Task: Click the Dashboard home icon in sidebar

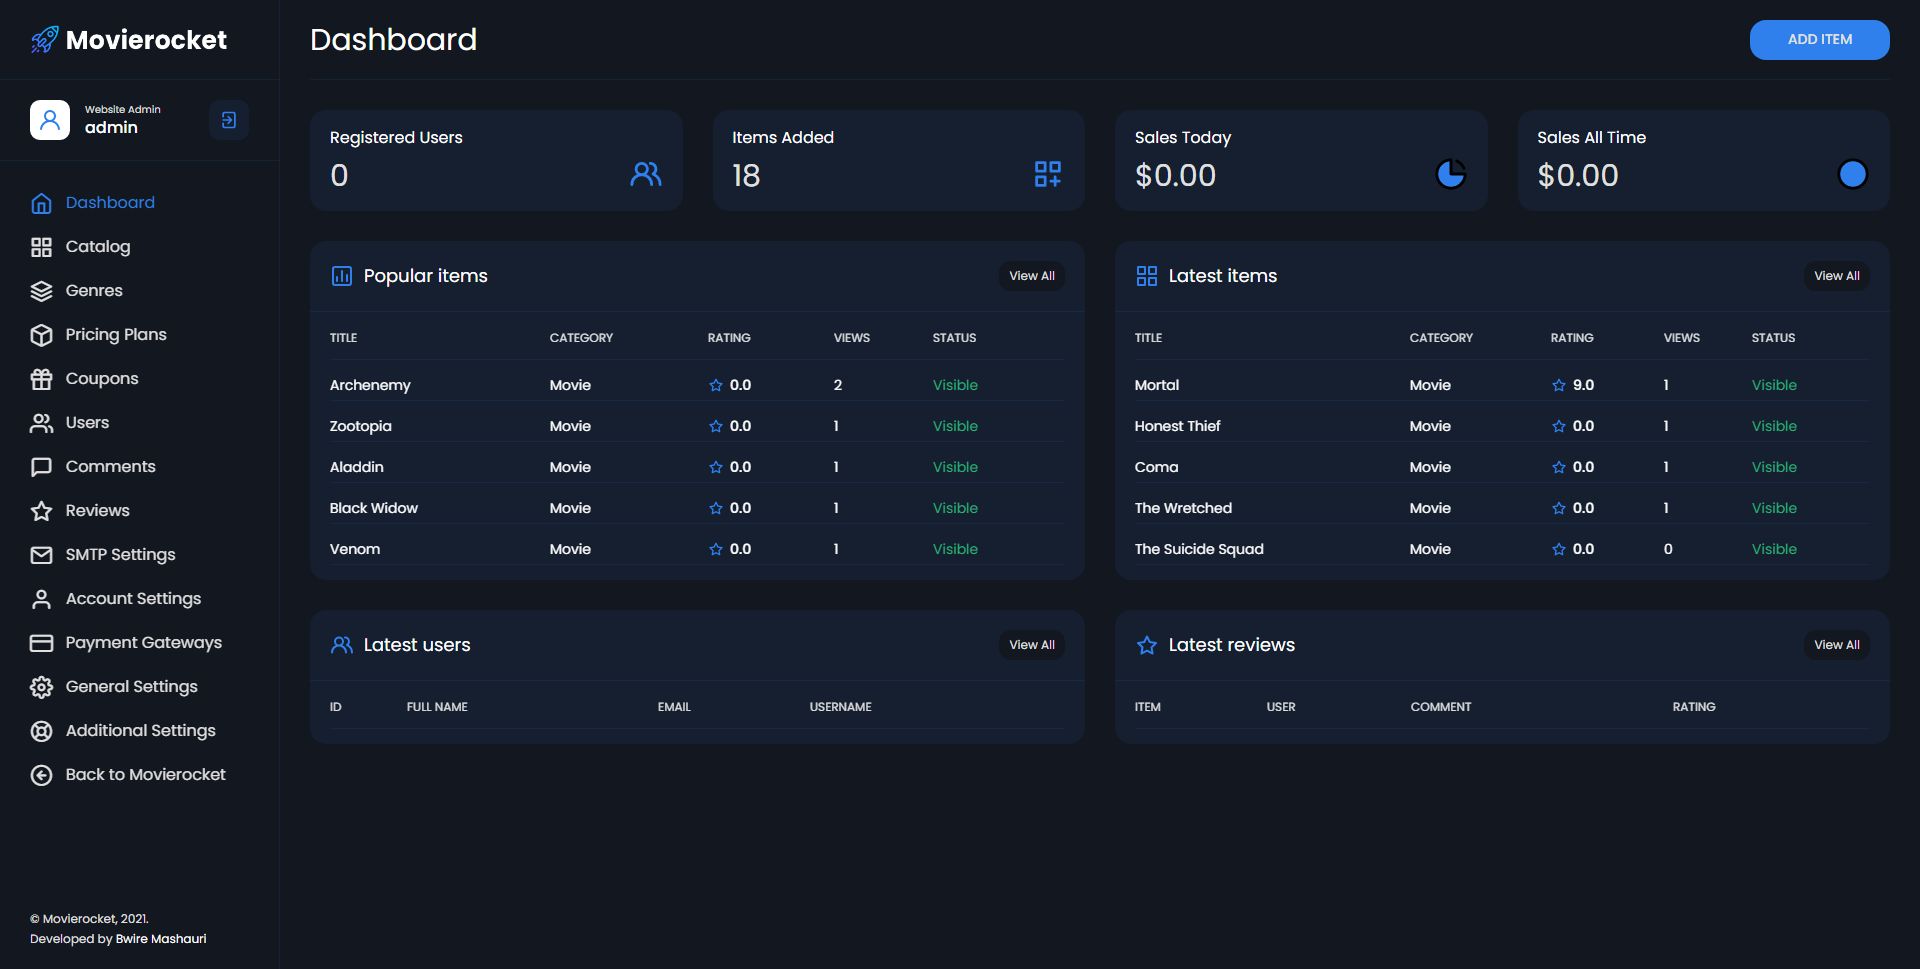Action: point(41,203)
